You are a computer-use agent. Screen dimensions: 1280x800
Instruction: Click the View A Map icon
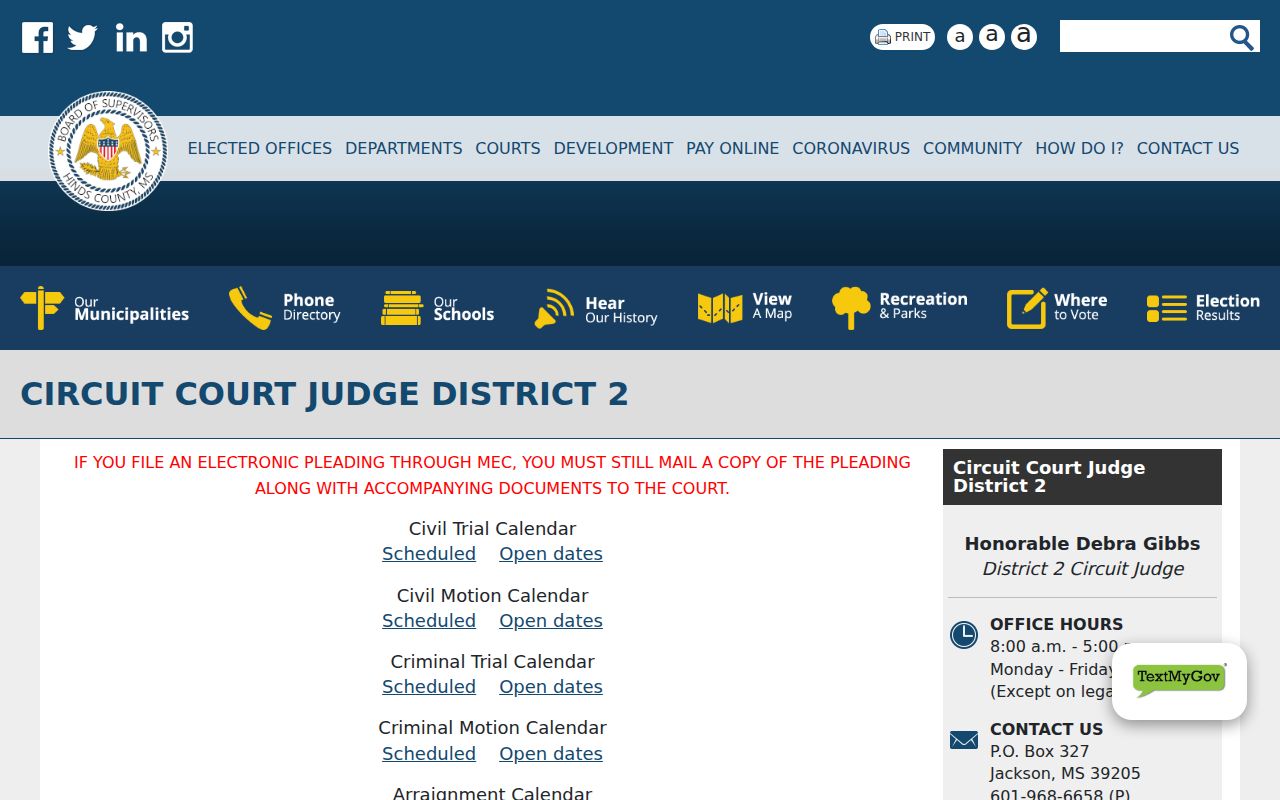coord(720,308)
